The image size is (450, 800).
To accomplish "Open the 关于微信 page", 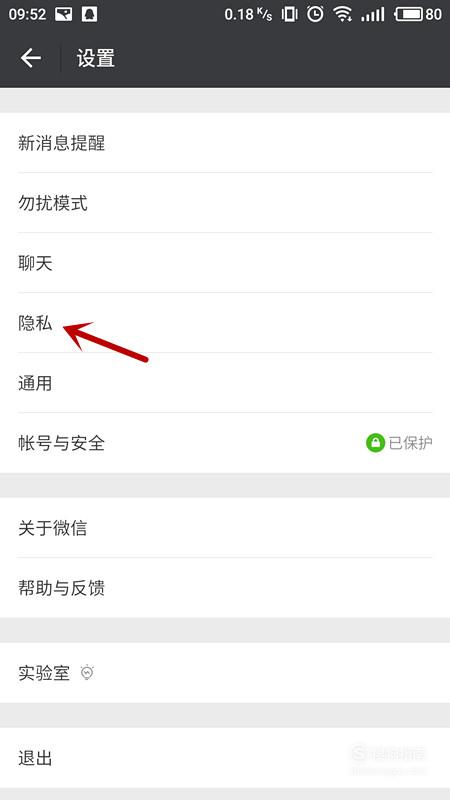I will pyautogui.click(x=225, y=528).
